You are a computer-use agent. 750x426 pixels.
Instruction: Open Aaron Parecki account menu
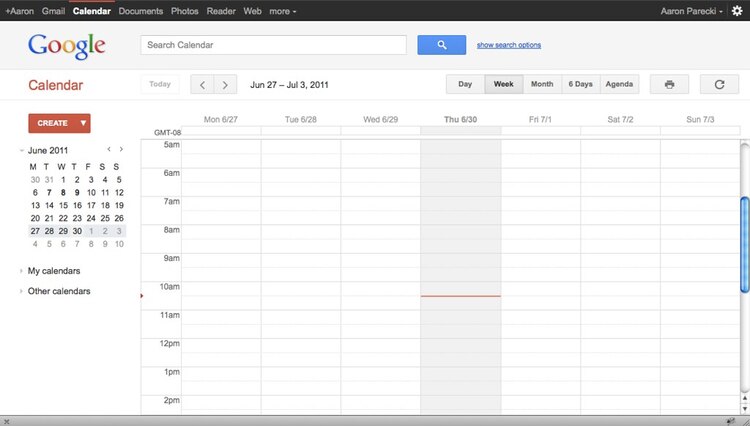(x=691, y=11)
